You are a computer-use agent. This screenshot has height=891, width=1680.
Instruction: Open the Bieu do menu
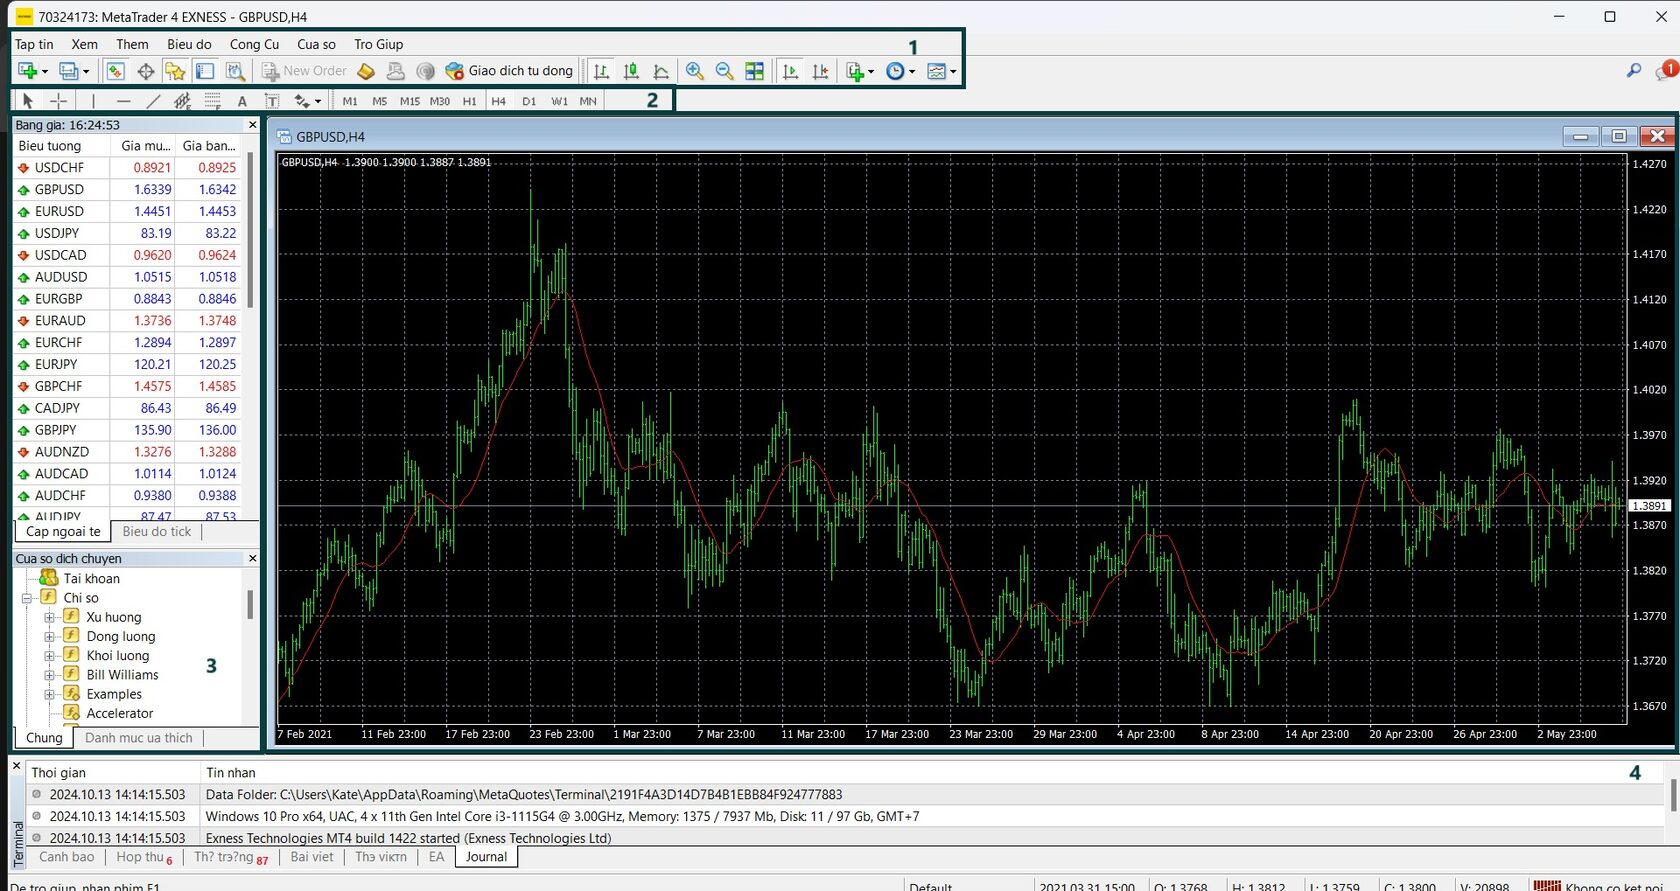(189, 44)
